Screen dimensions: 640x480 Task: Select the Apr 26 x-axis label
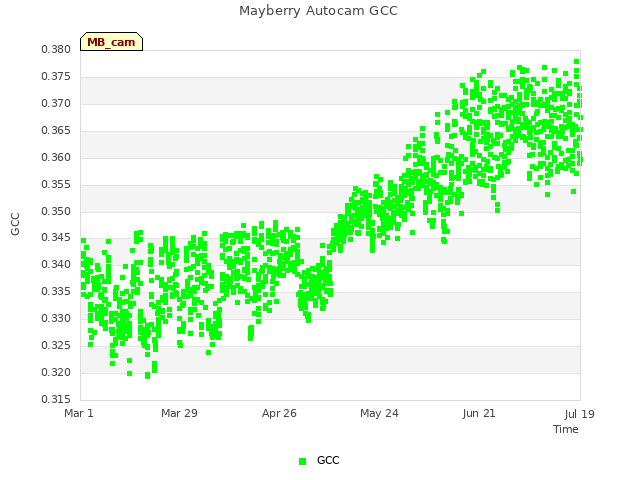279,413
